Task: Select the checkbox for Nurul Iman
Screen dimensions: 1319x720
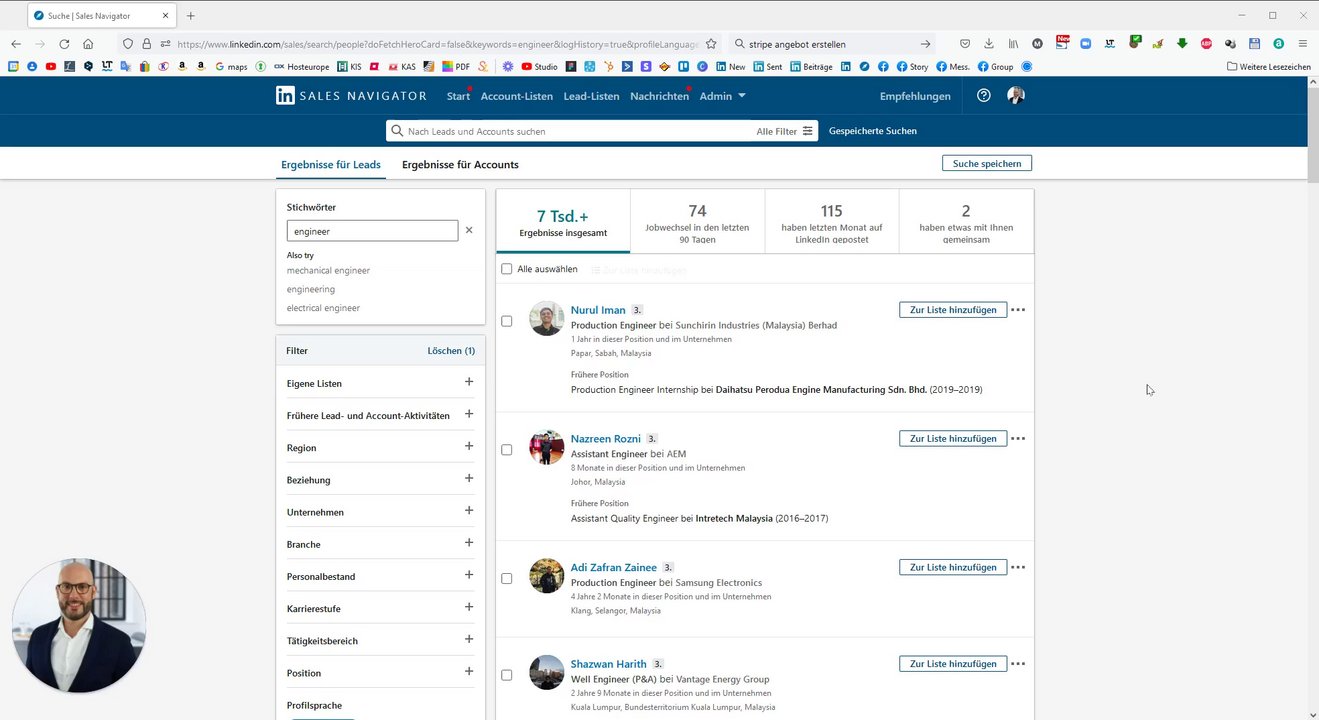Action: point(507,321)
